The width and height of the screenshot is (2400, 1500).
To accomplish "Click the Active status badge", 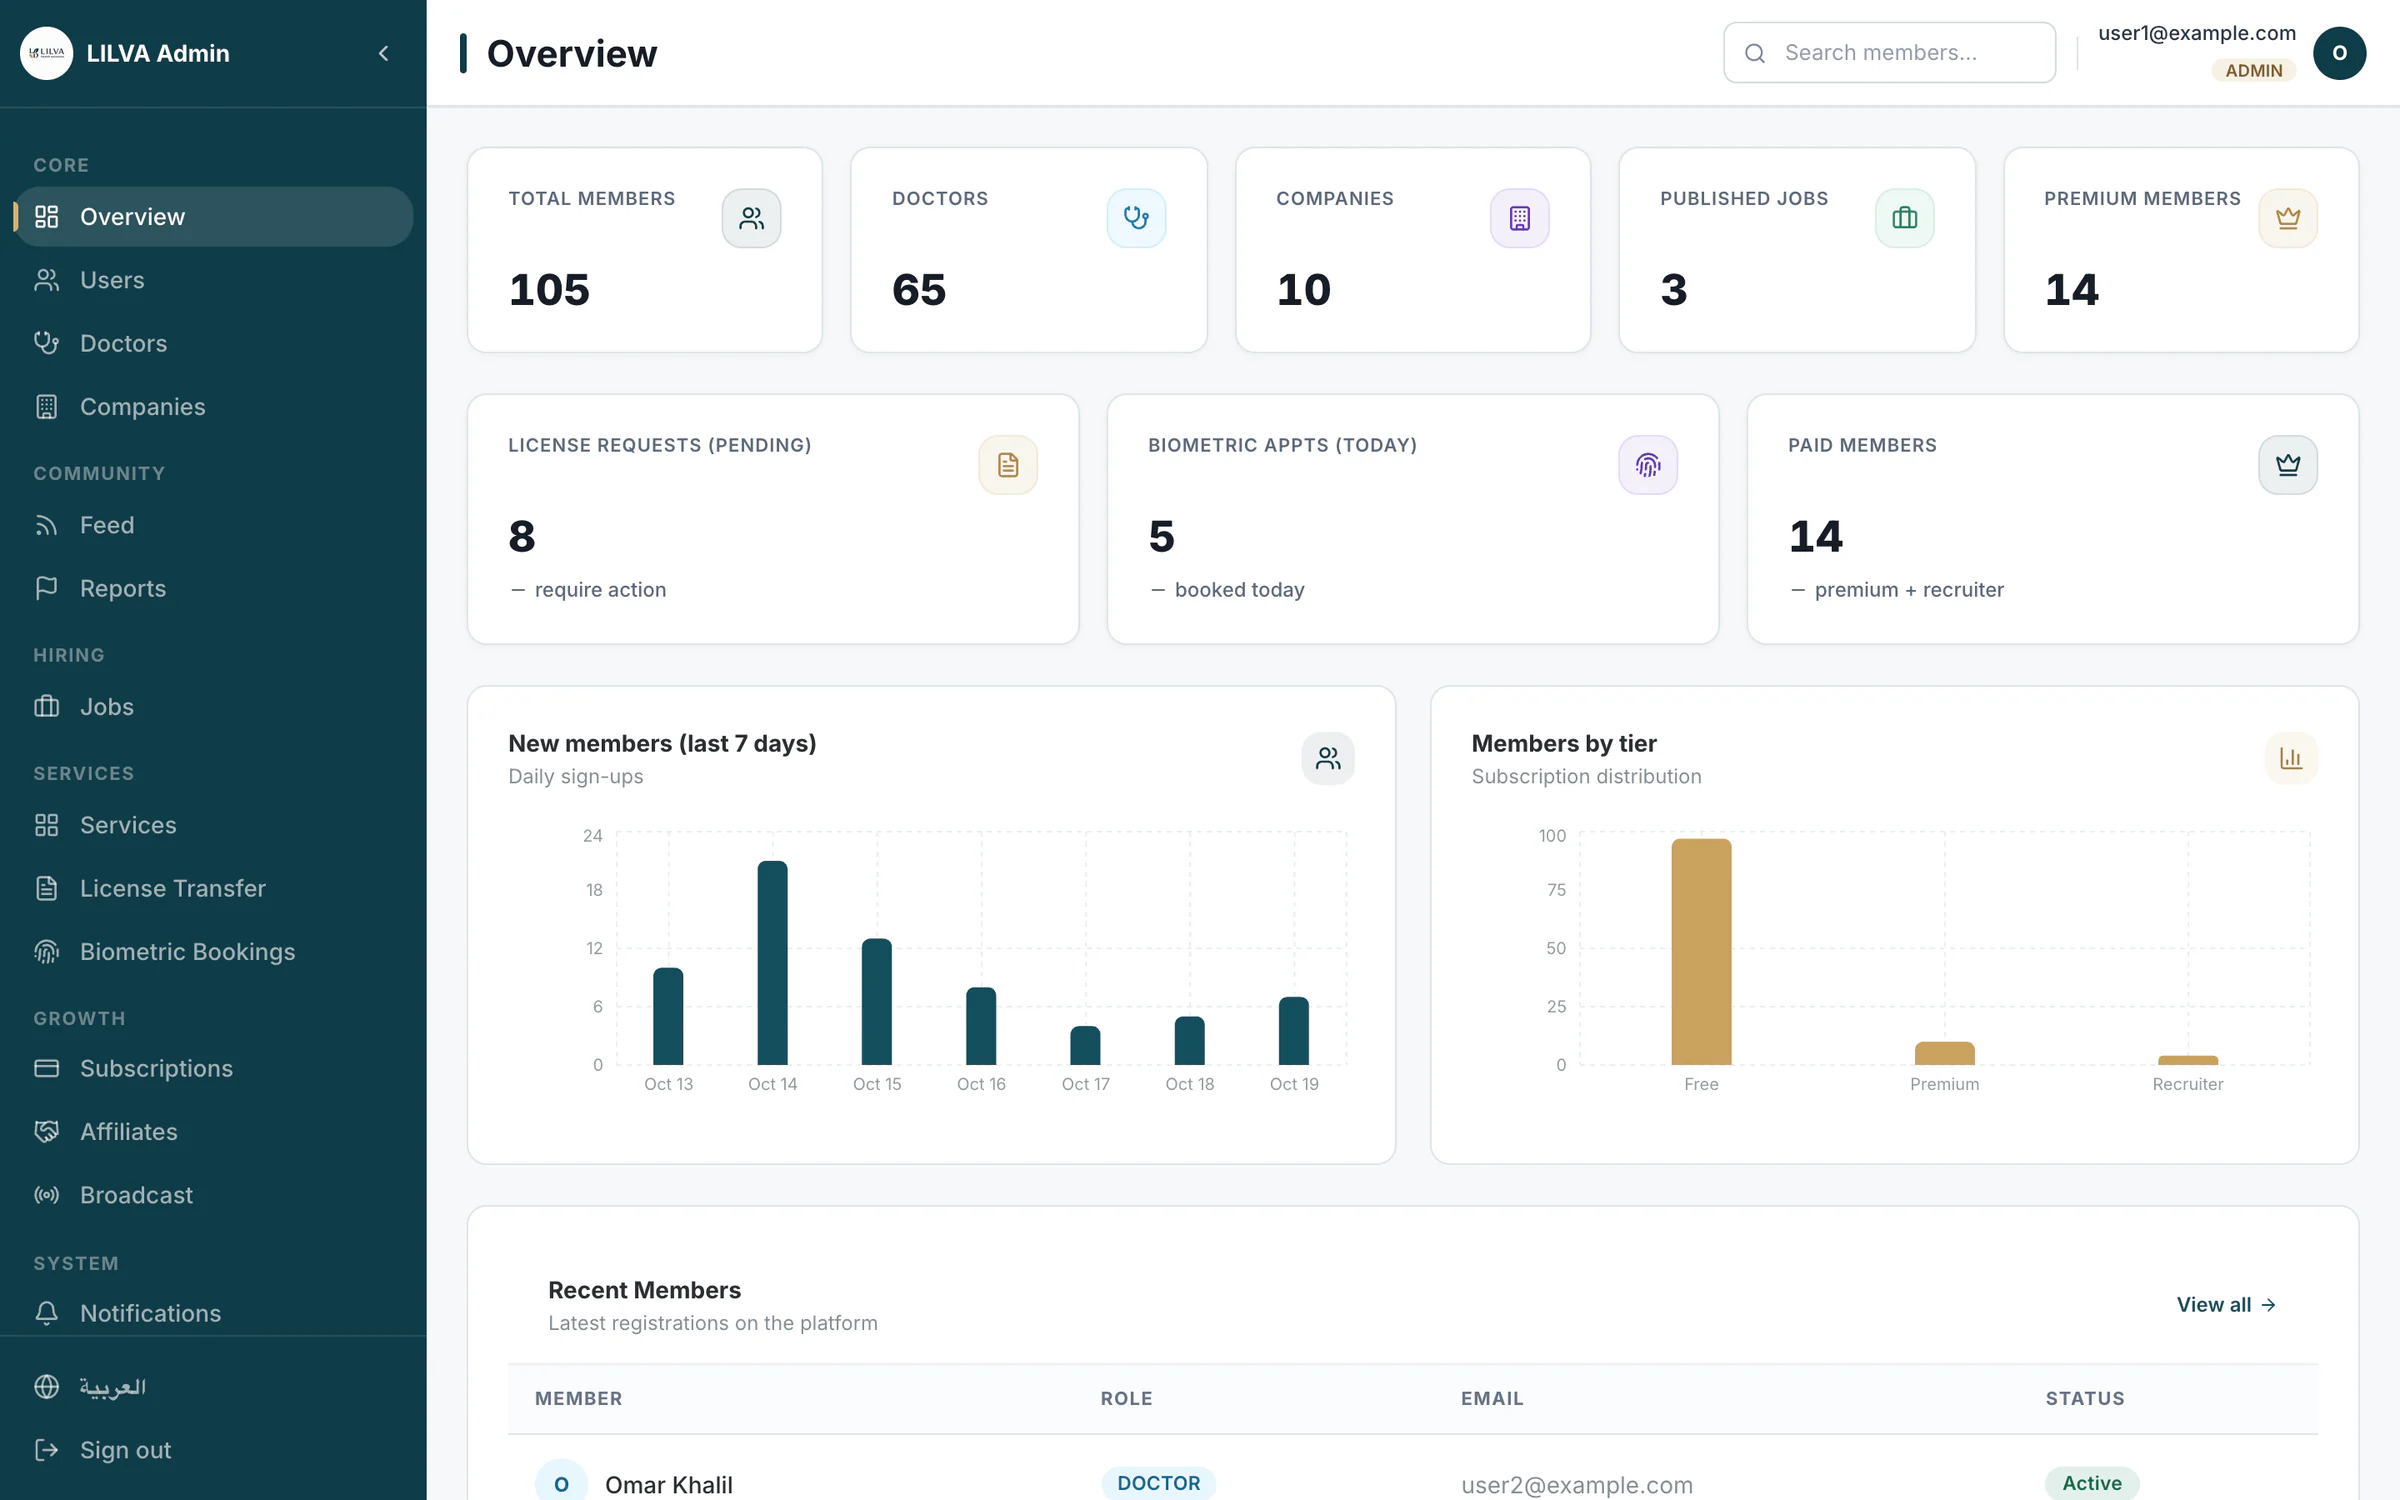I will click(2092, 1483).
